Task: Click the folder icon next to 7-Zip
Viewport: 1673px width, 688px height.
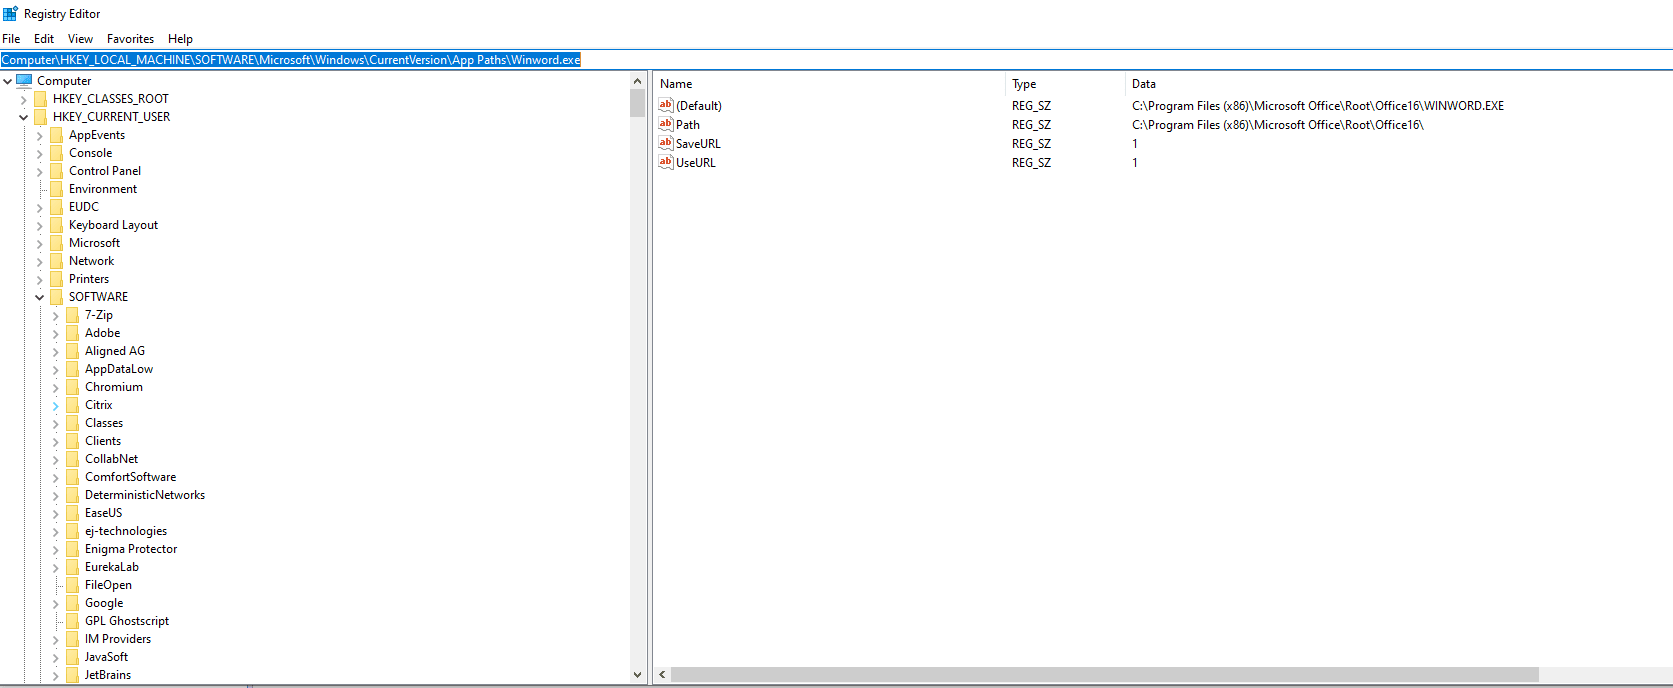Action: click(72, 315)
